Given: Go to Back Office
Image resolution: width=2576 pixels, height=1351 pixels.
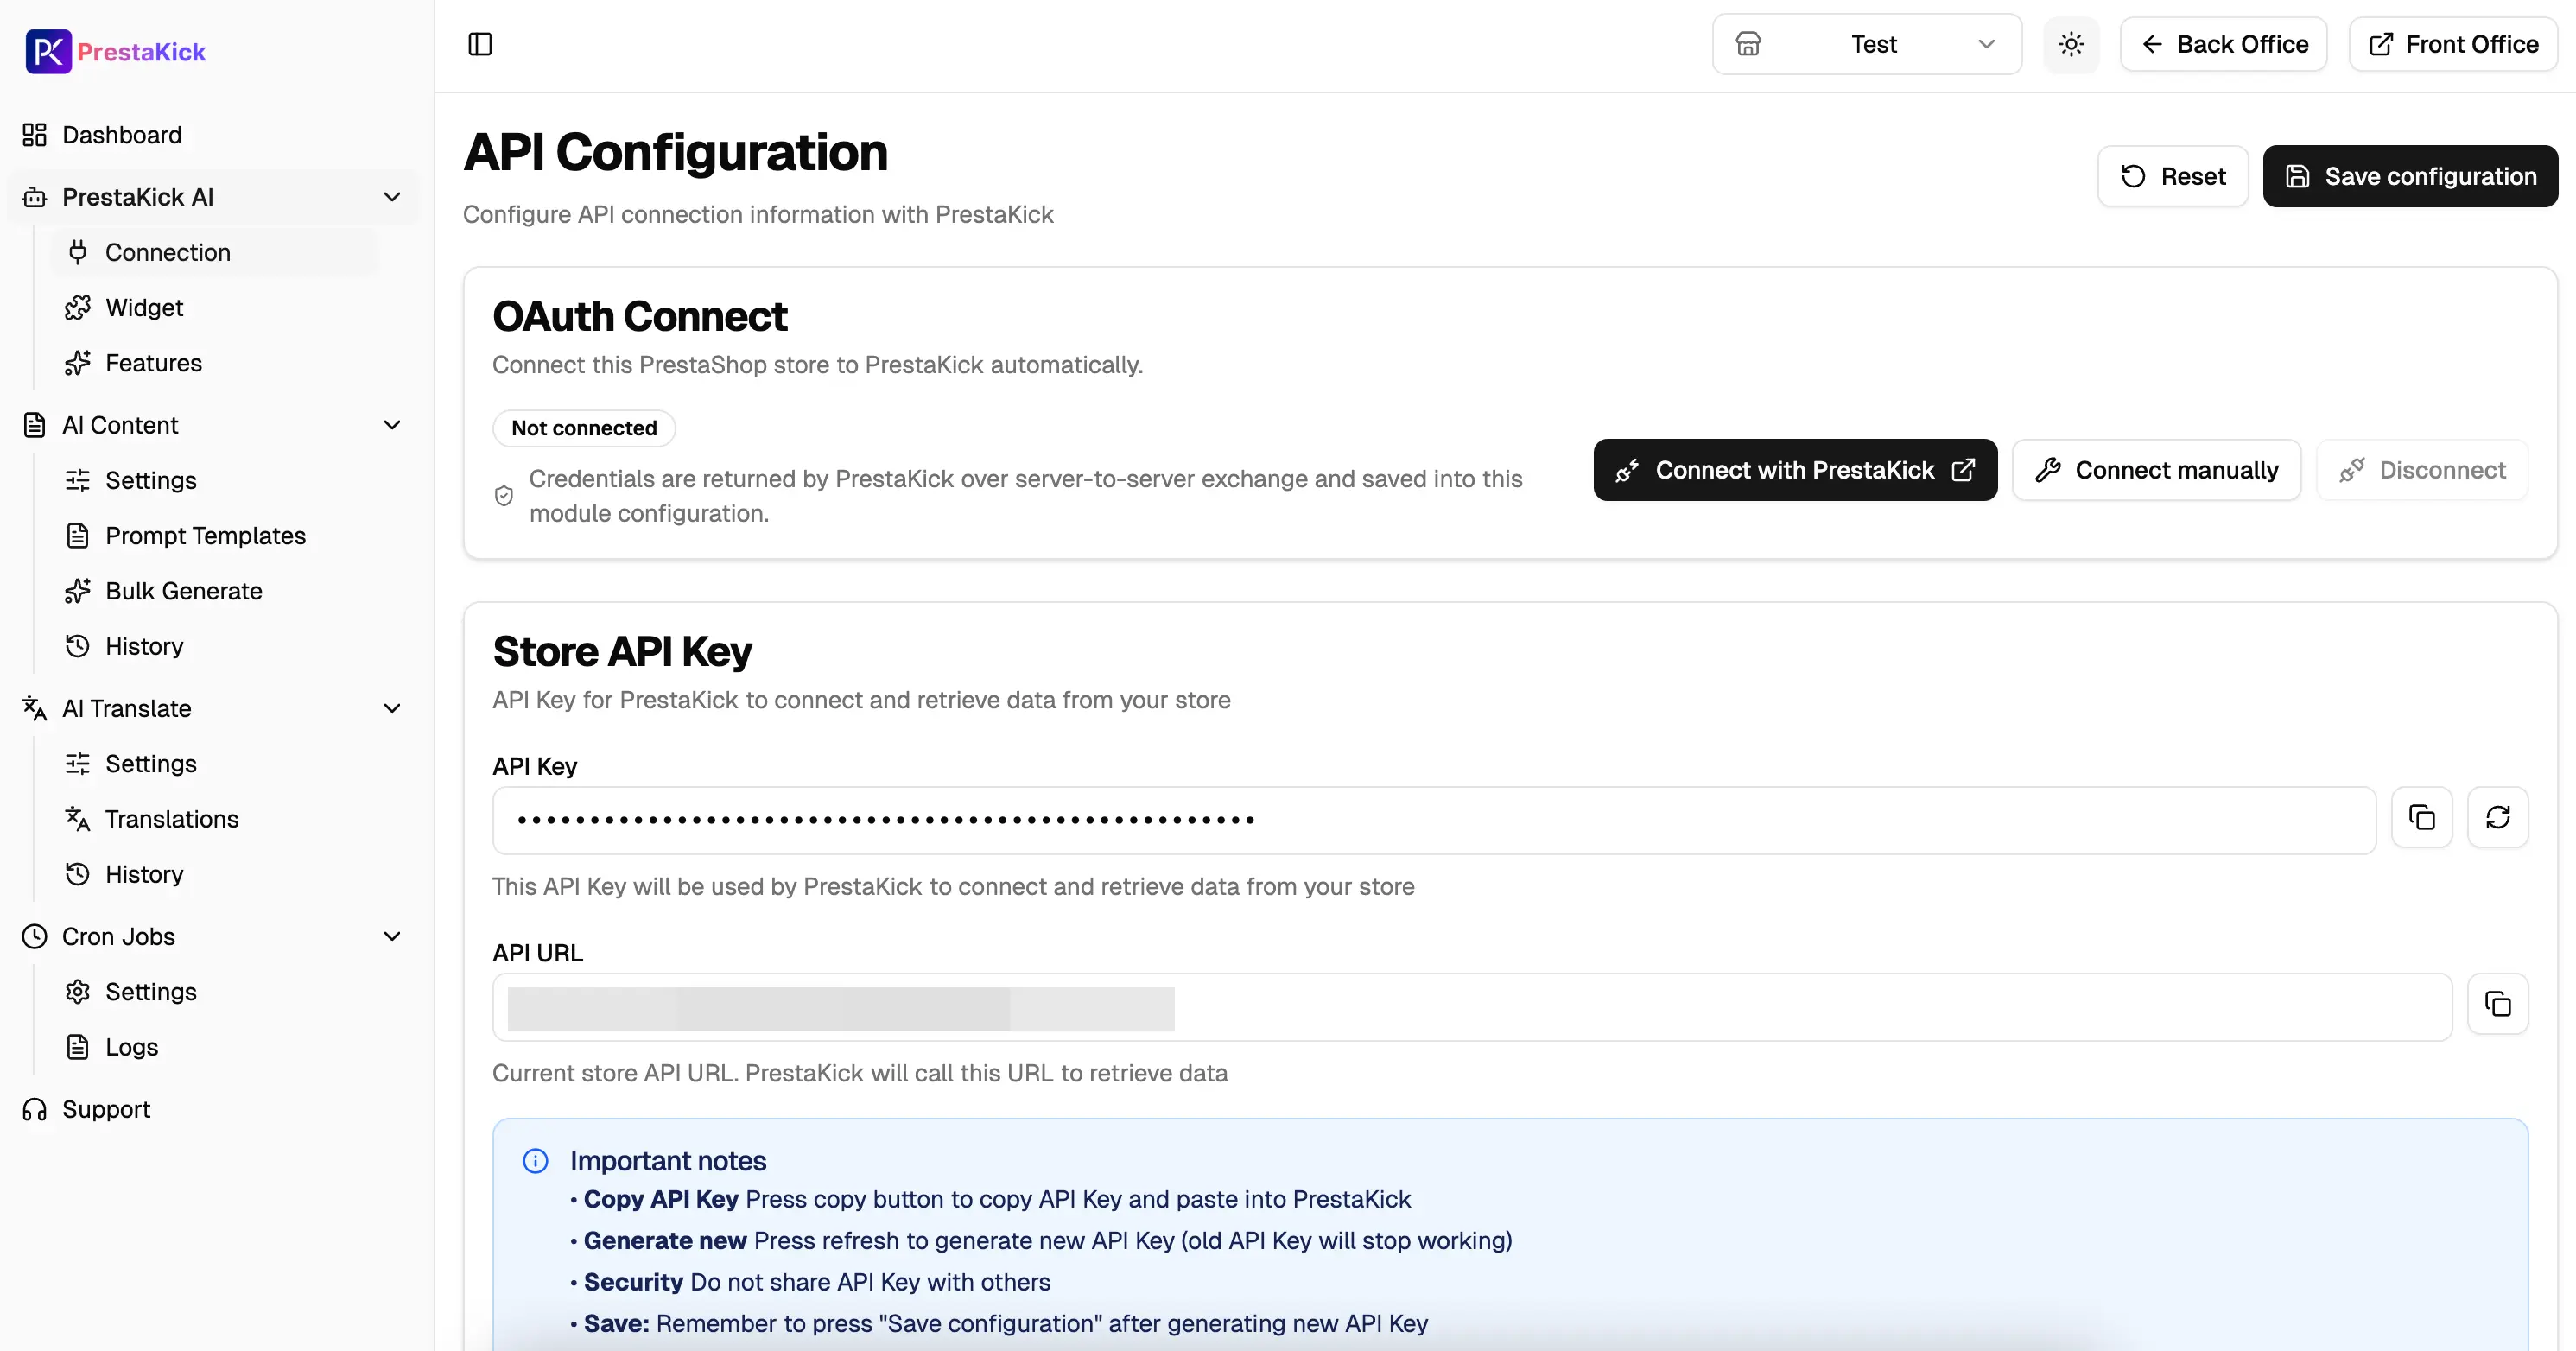Looking at the screenshot, I should 2224,44.
